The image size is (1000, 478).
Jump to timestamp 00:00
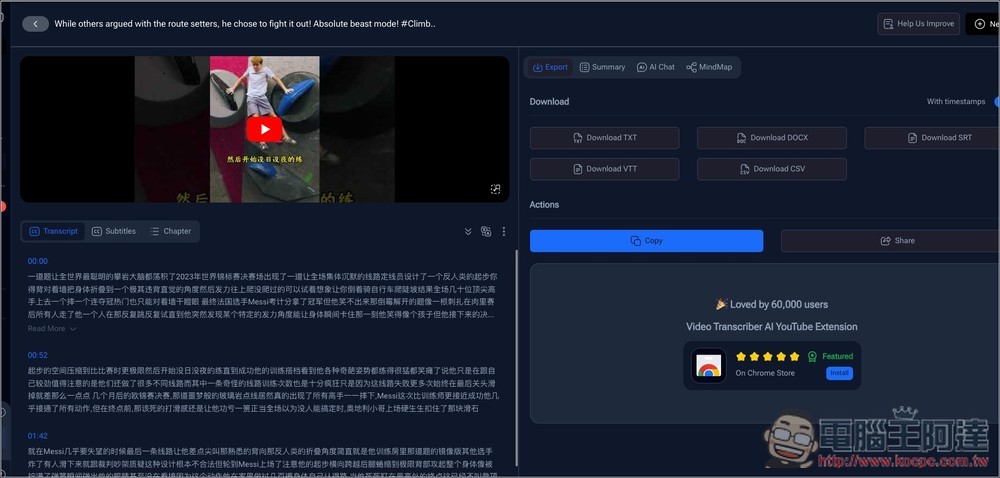[38, 261]
